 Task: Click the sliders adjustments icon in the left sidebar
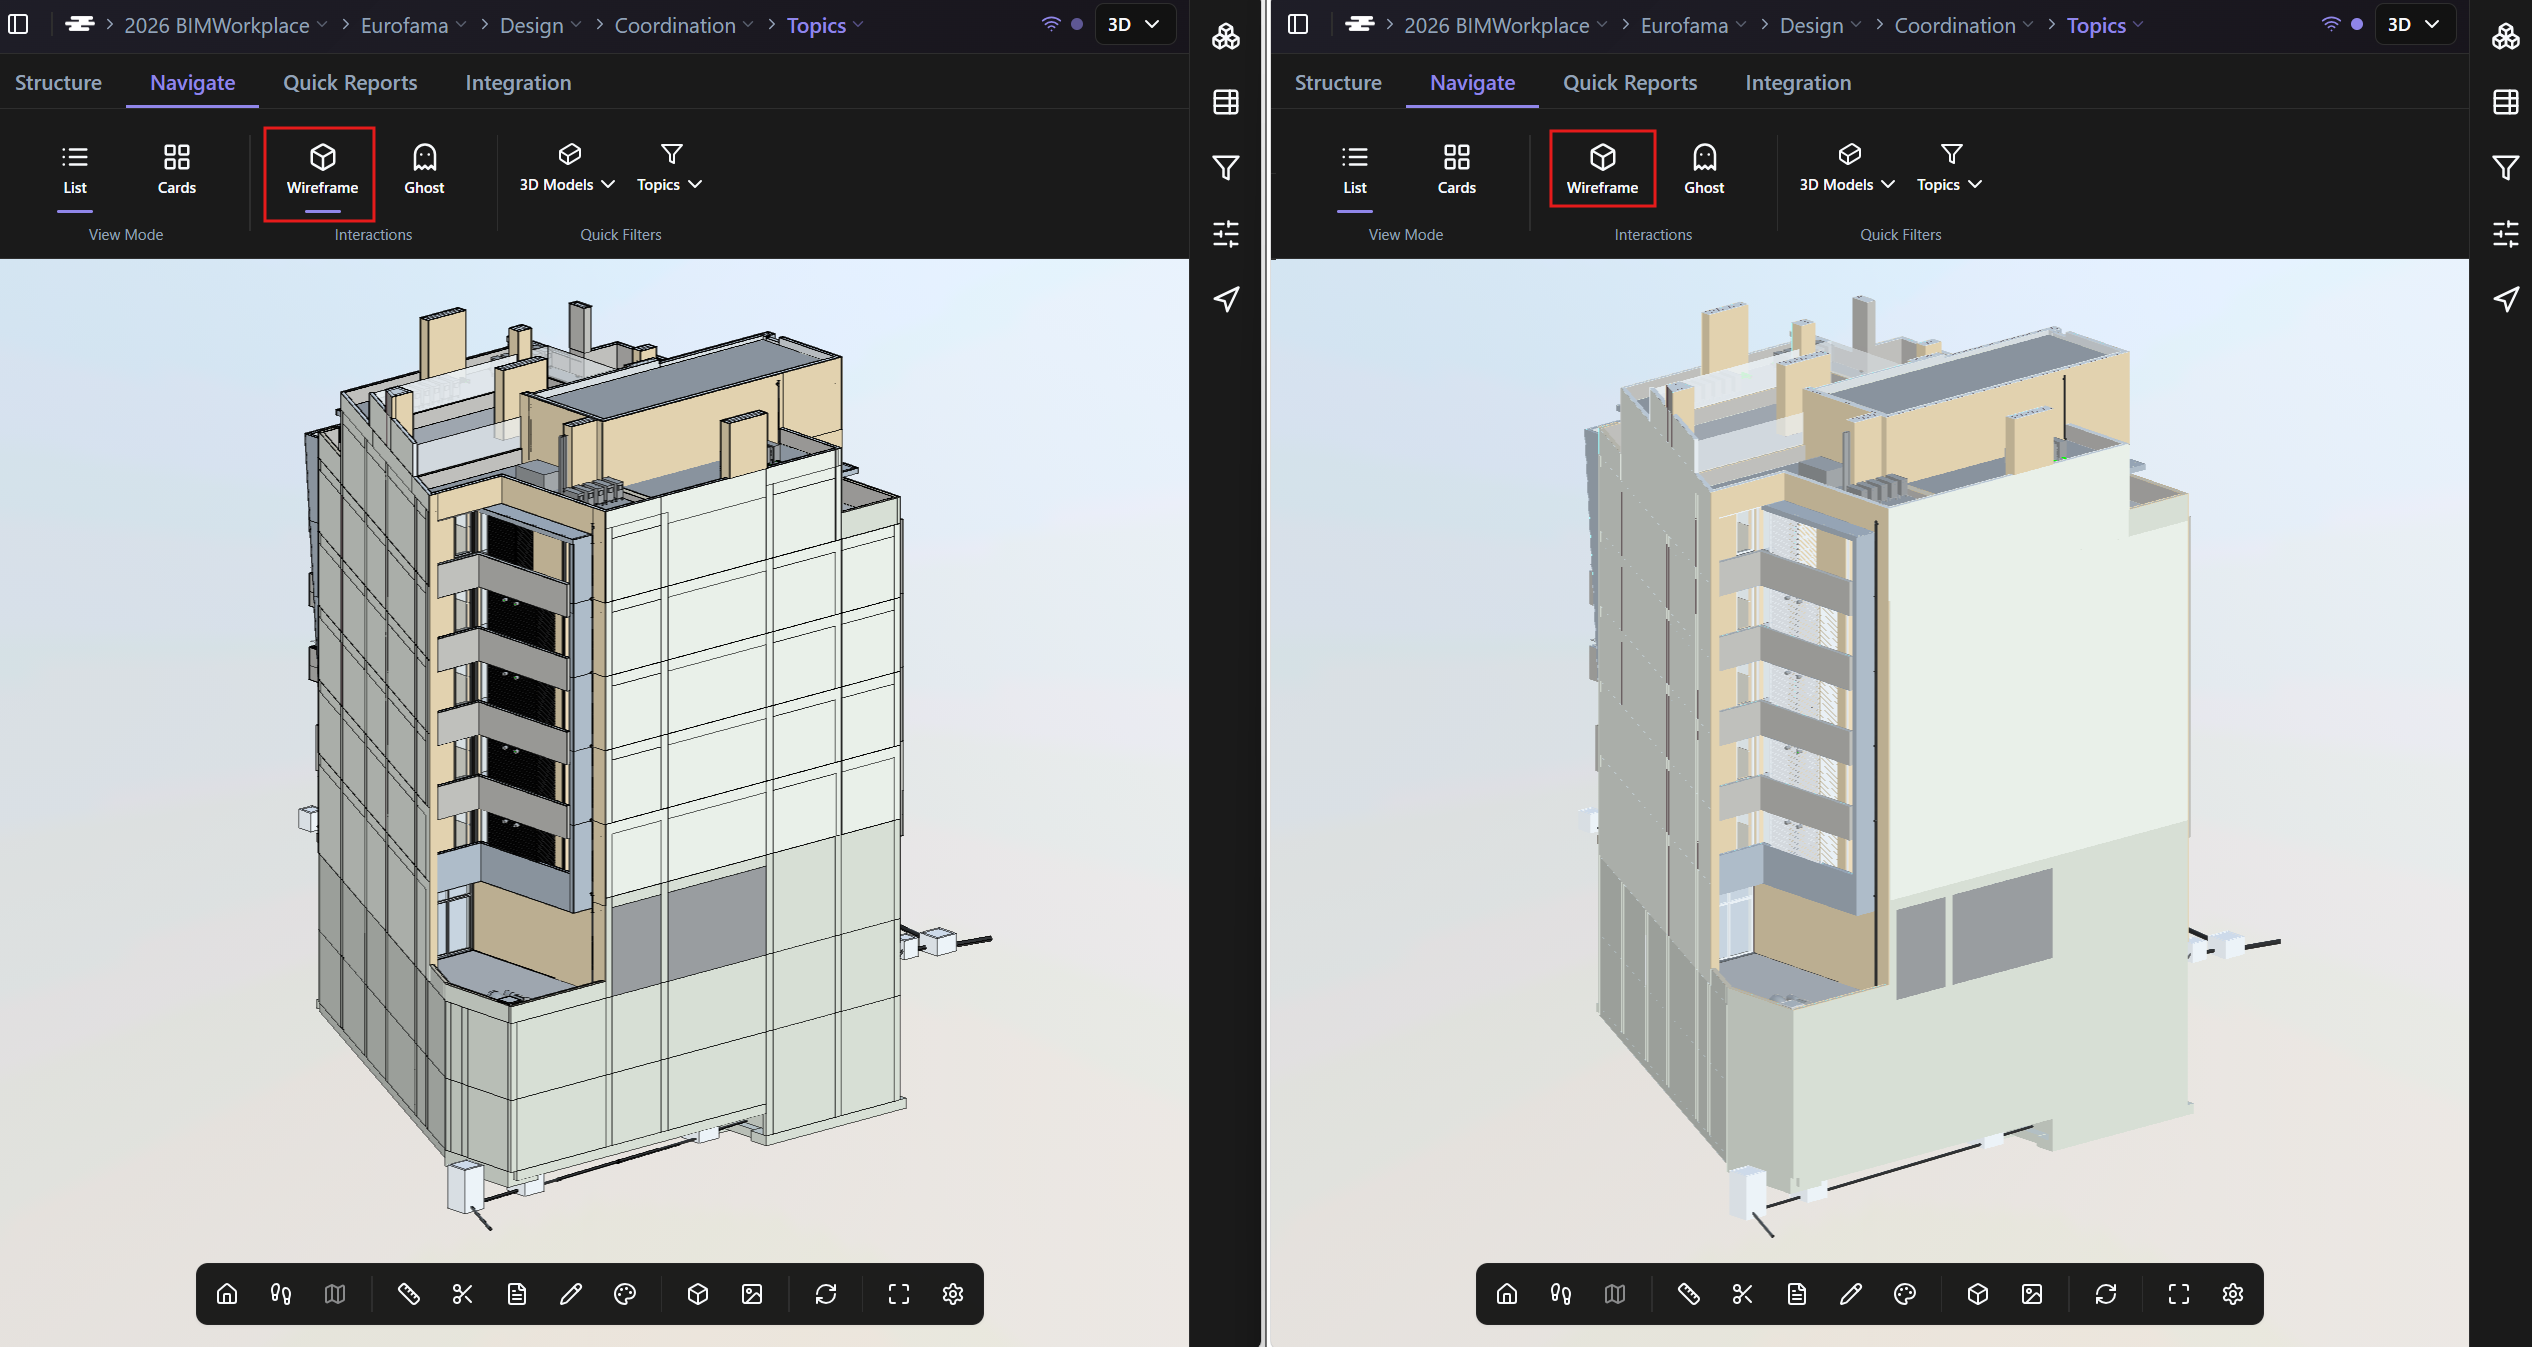(x=1226, y=234)
